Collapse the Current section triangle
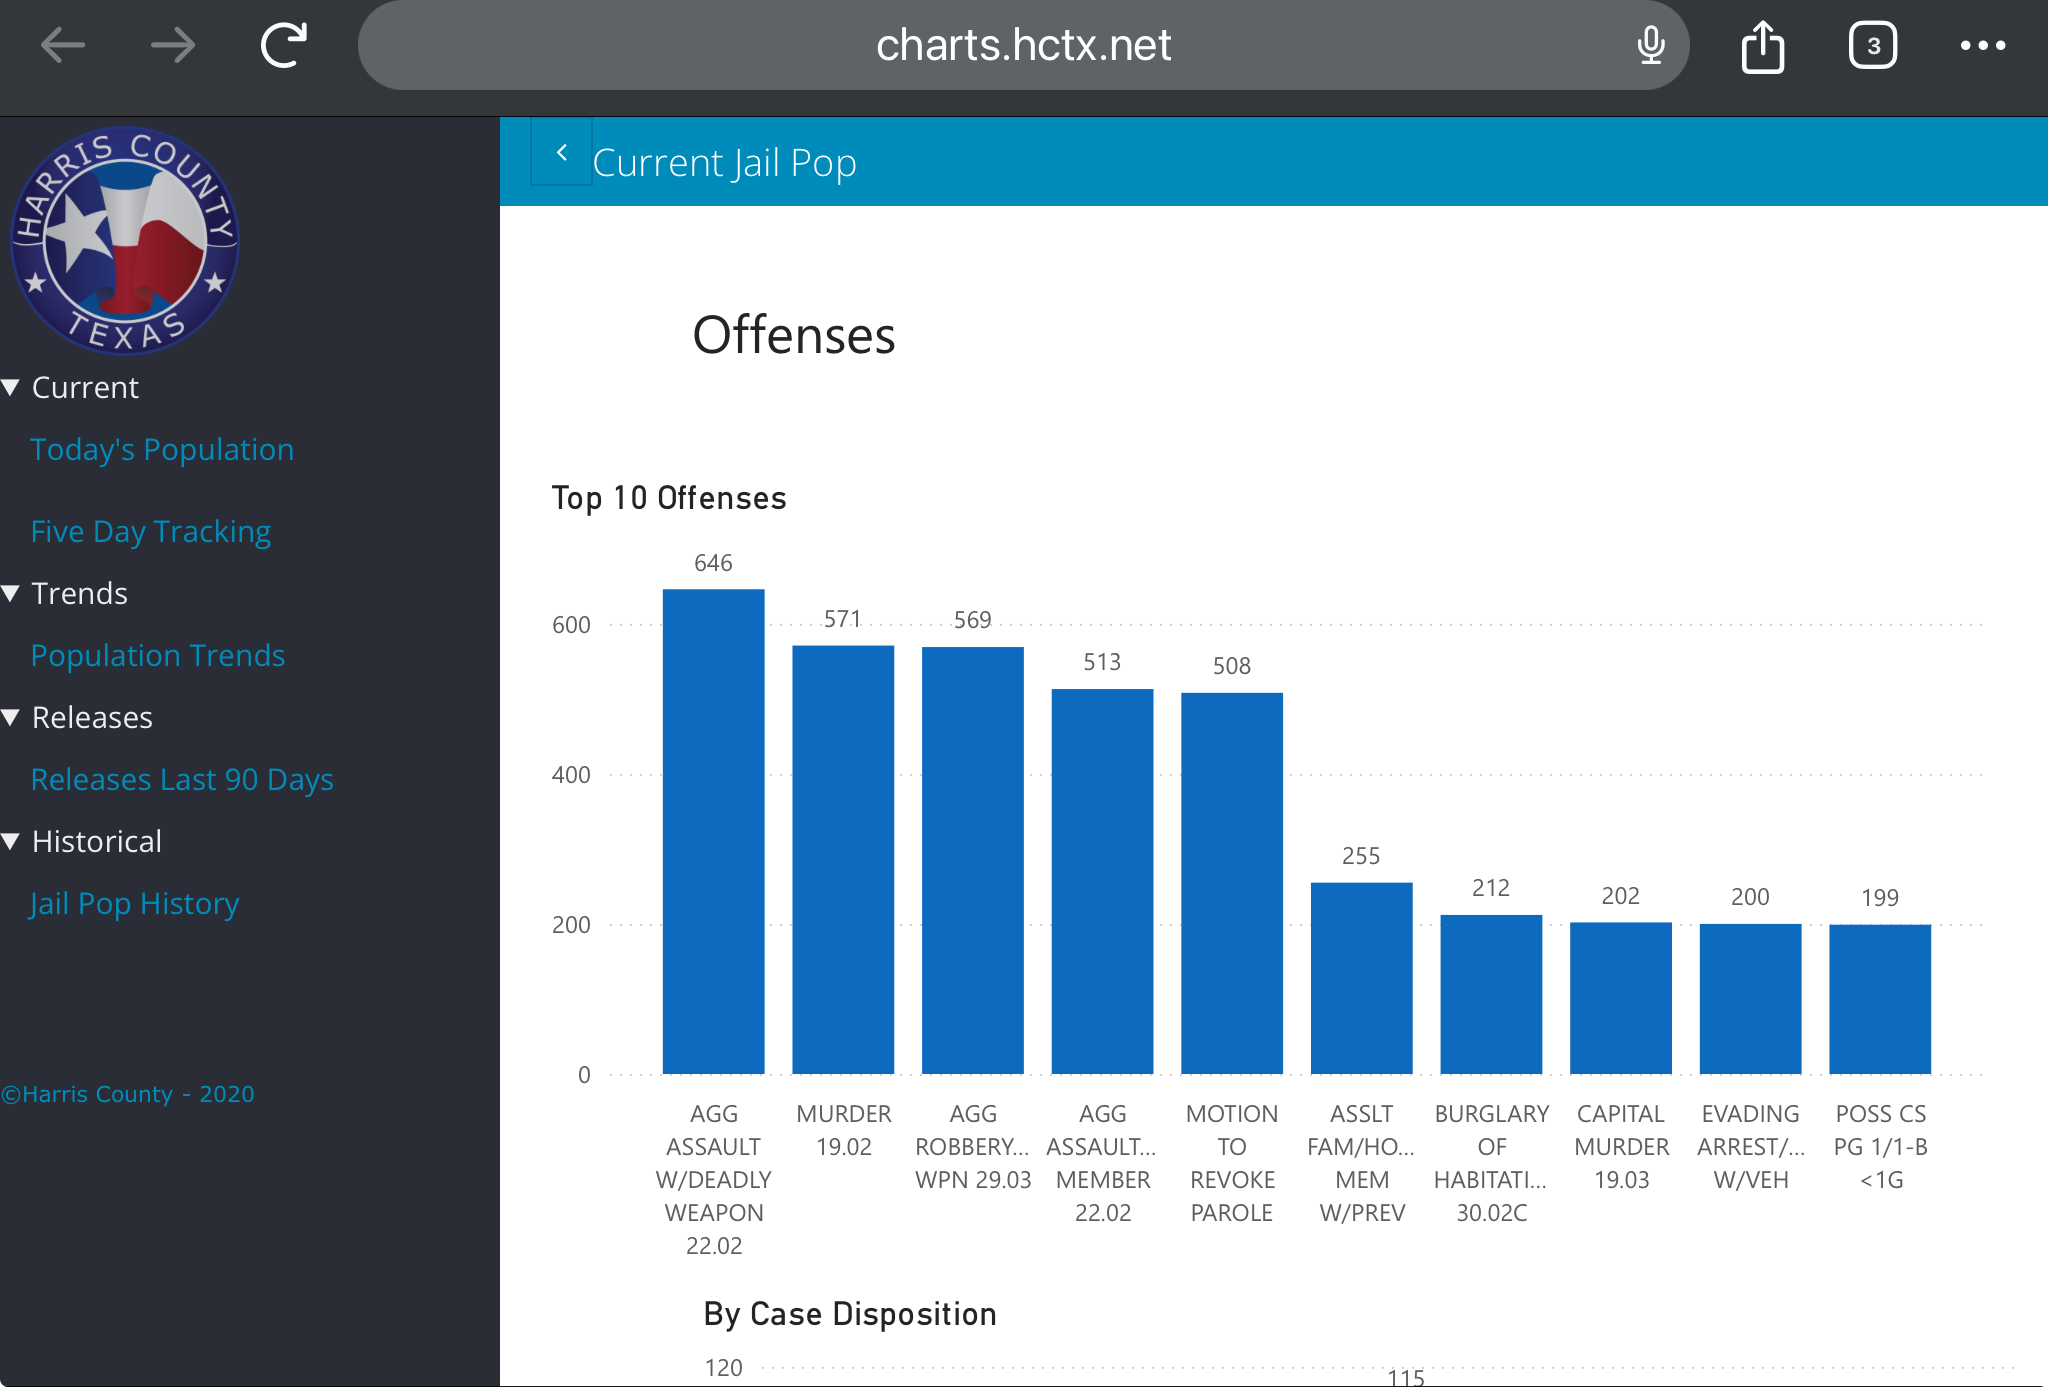 (12, 387)
